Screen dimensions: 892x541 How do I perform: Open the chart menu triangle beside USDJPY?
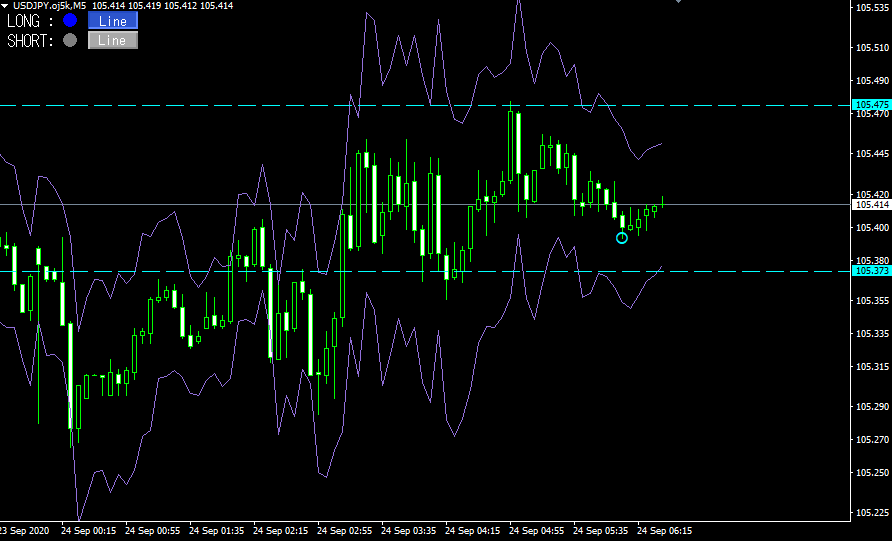click(5, 6)
